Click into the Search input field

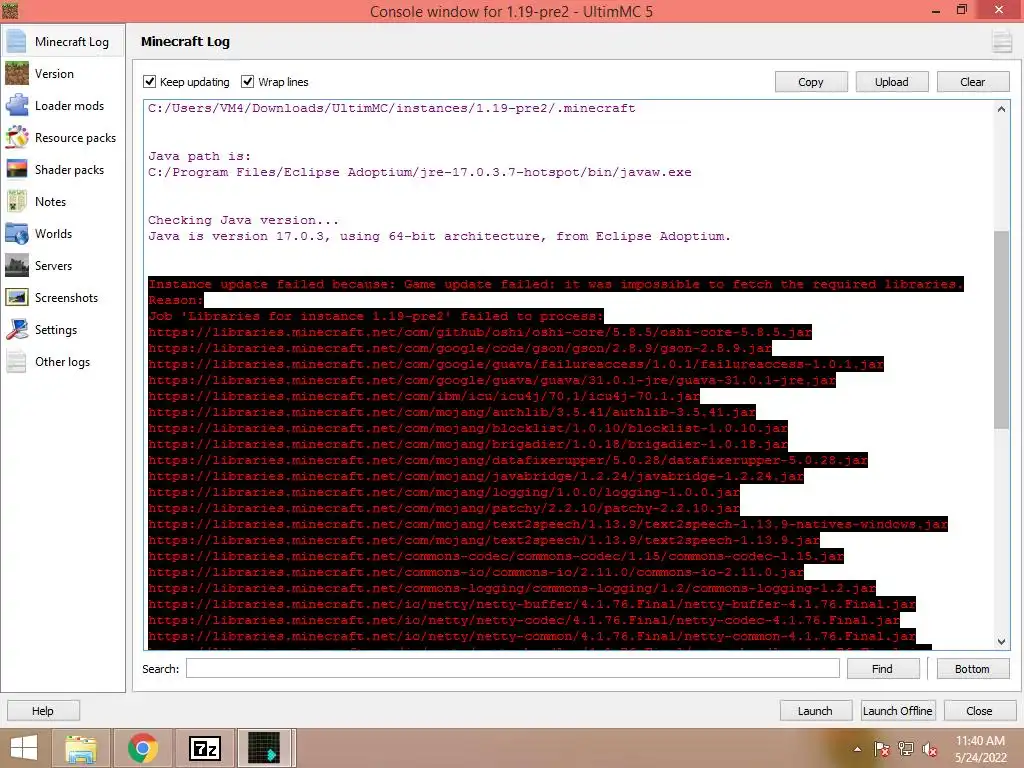[513, 668]
